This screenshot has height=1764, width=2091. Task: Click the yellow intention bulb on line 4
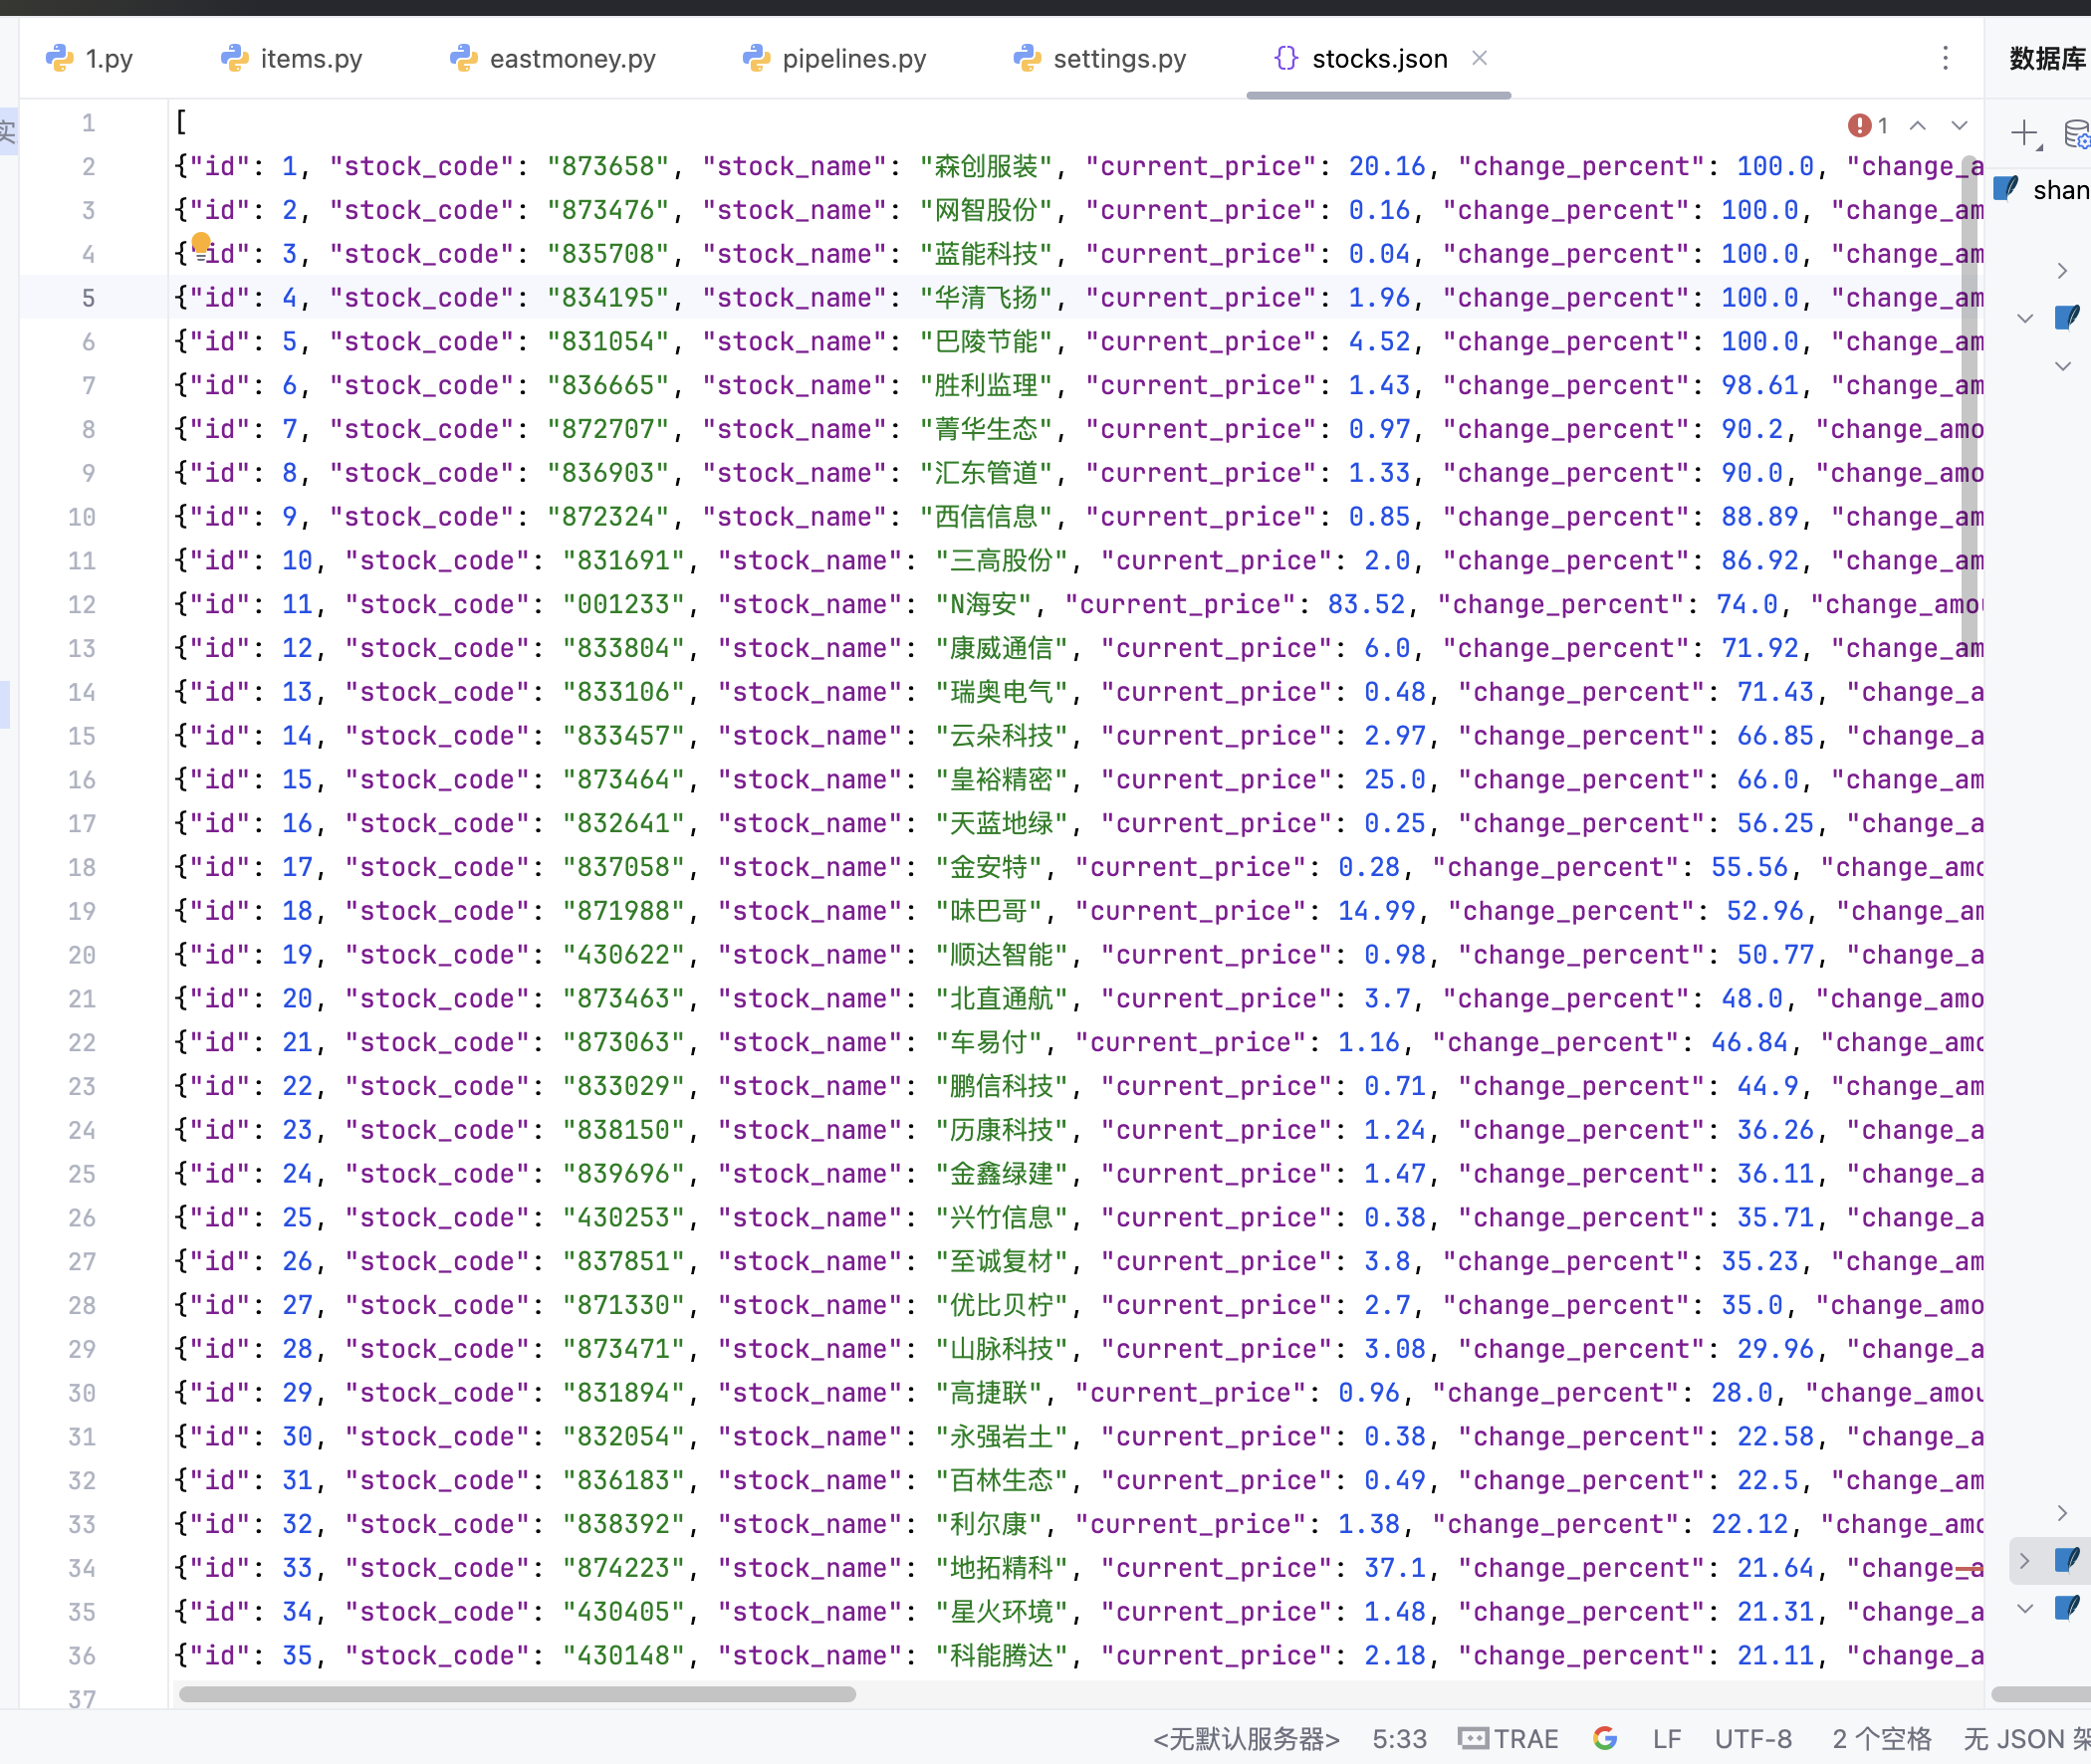[201, 242]
